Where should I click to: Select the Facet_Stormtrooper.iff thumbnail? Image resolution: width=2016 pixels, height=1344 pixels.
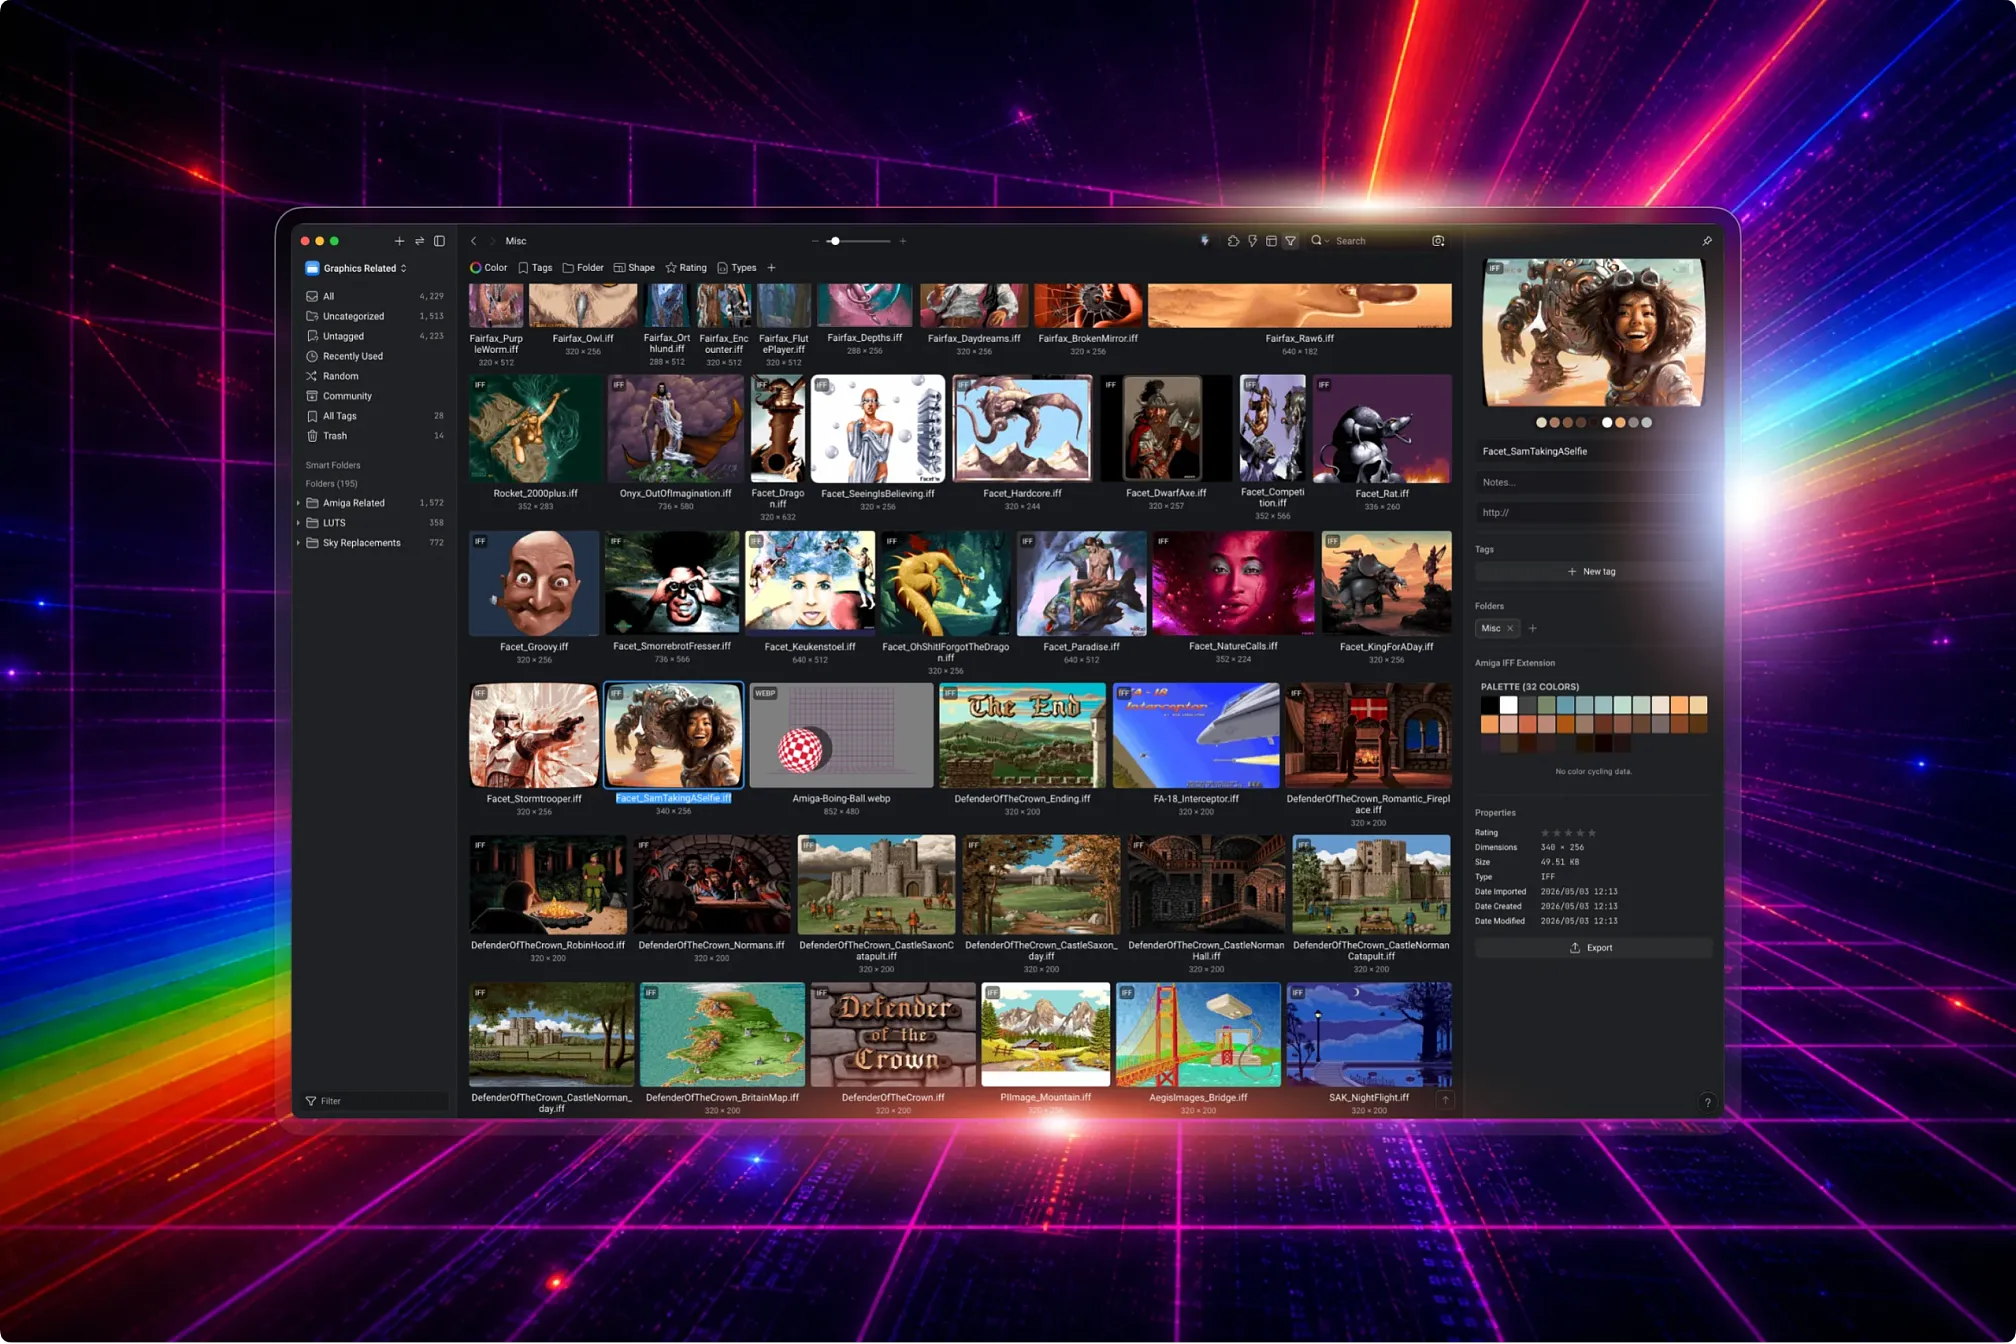534,736
